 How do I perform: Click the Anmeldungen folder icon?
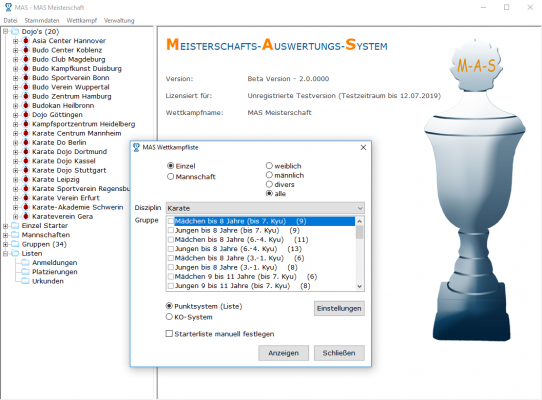click(x=25, y=262)
